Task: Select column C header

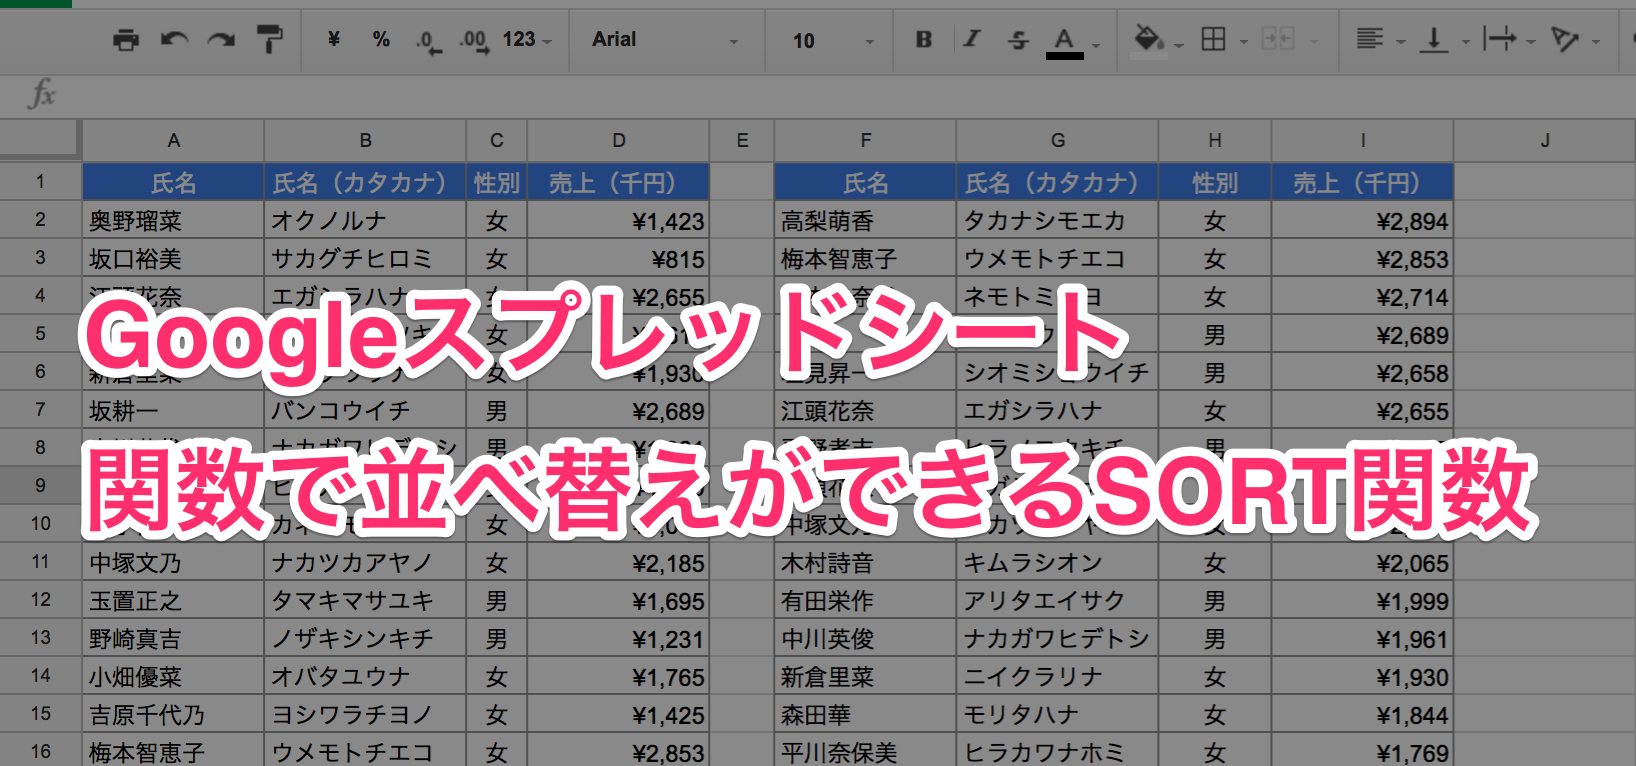Action: coord(497,141)
